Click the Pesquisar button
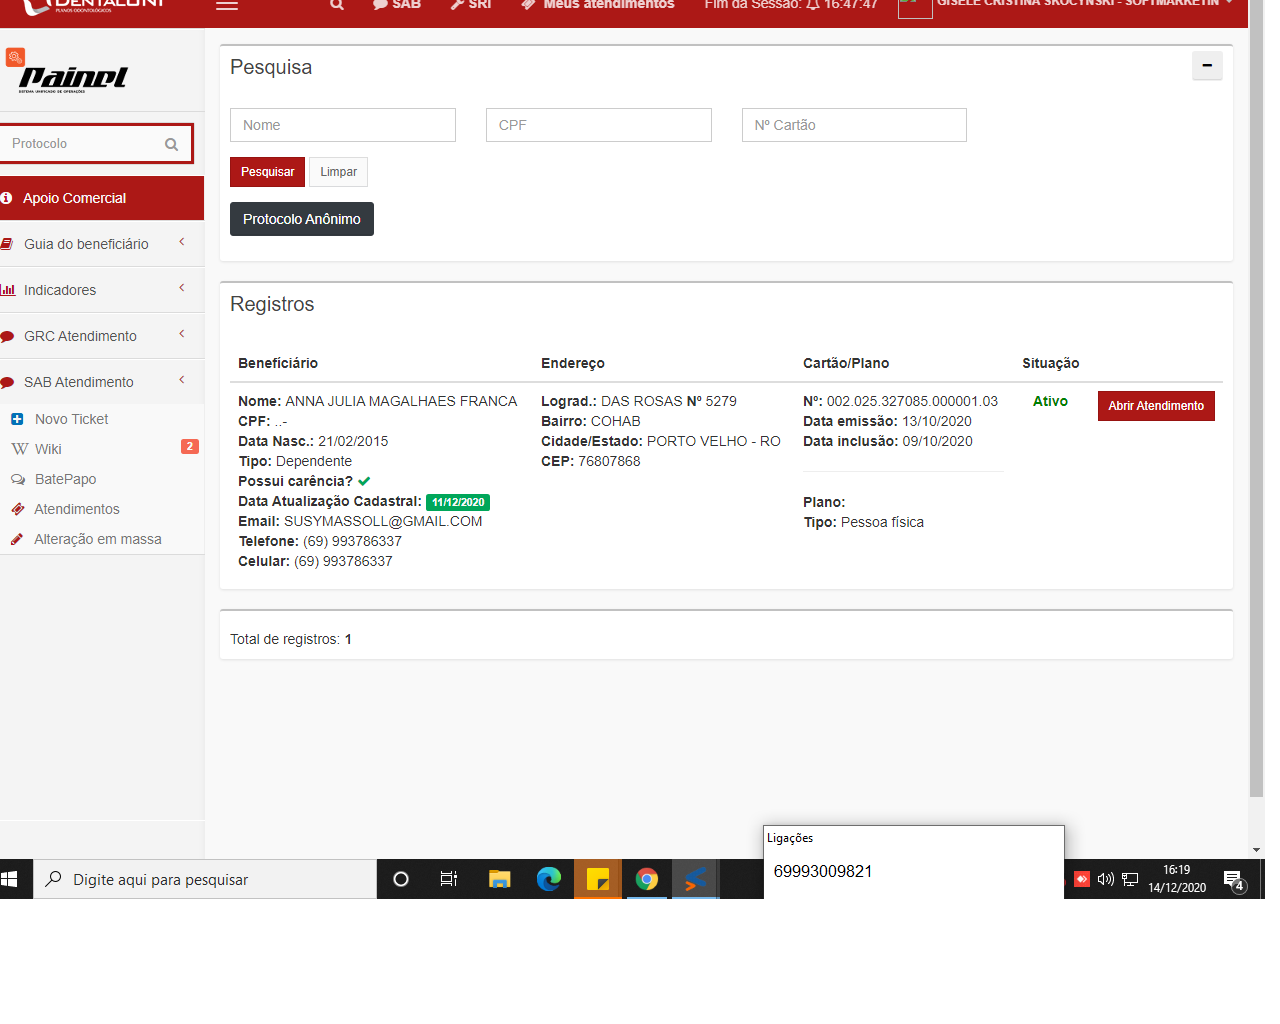This screenshot has height=1024, width=1280. pos(267,172)
